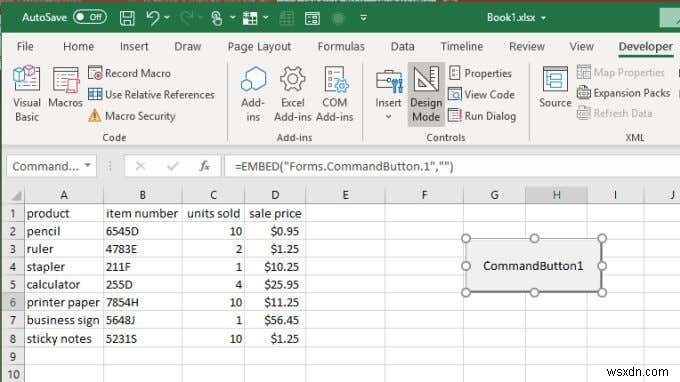Select row 6 header

pyautogui.click(x=13, y=302)
